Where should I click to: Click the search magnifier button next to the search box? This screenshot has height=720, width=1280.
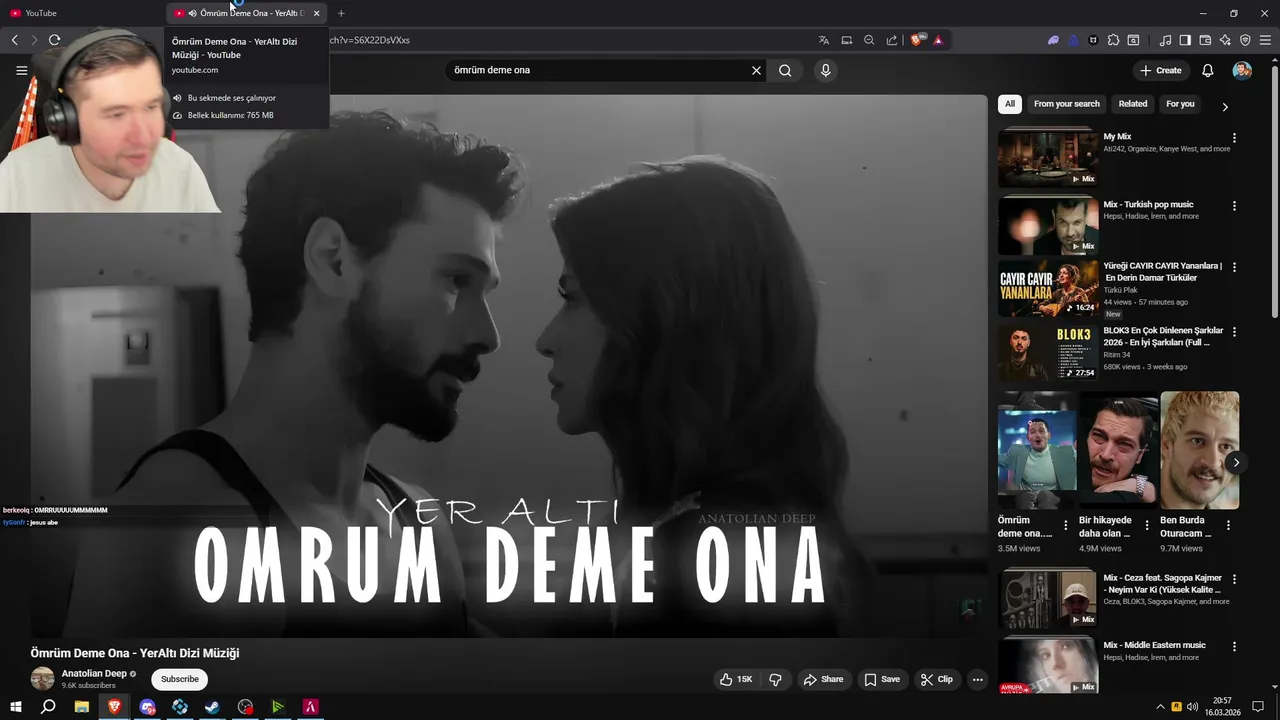785,70
